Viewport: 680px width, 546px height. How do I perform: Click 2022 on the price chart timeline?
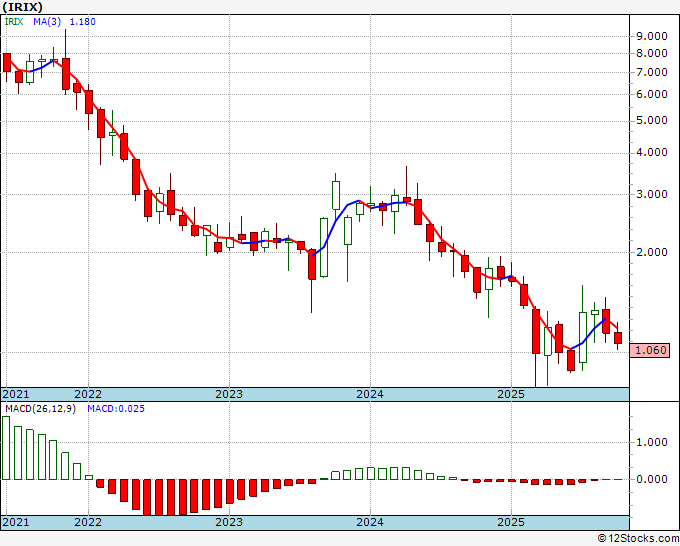[88, 394]
